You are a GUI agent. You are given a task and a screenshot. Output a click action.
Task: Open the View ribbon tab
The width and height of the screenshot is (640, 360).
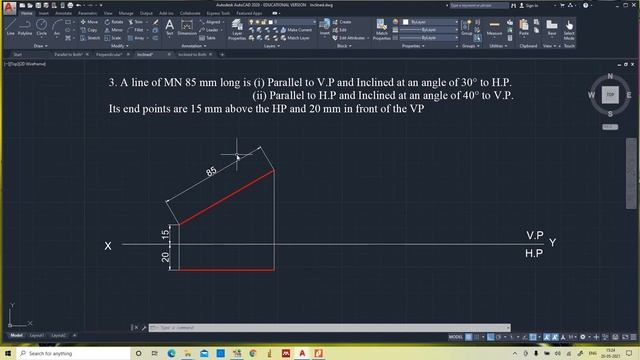108,13
